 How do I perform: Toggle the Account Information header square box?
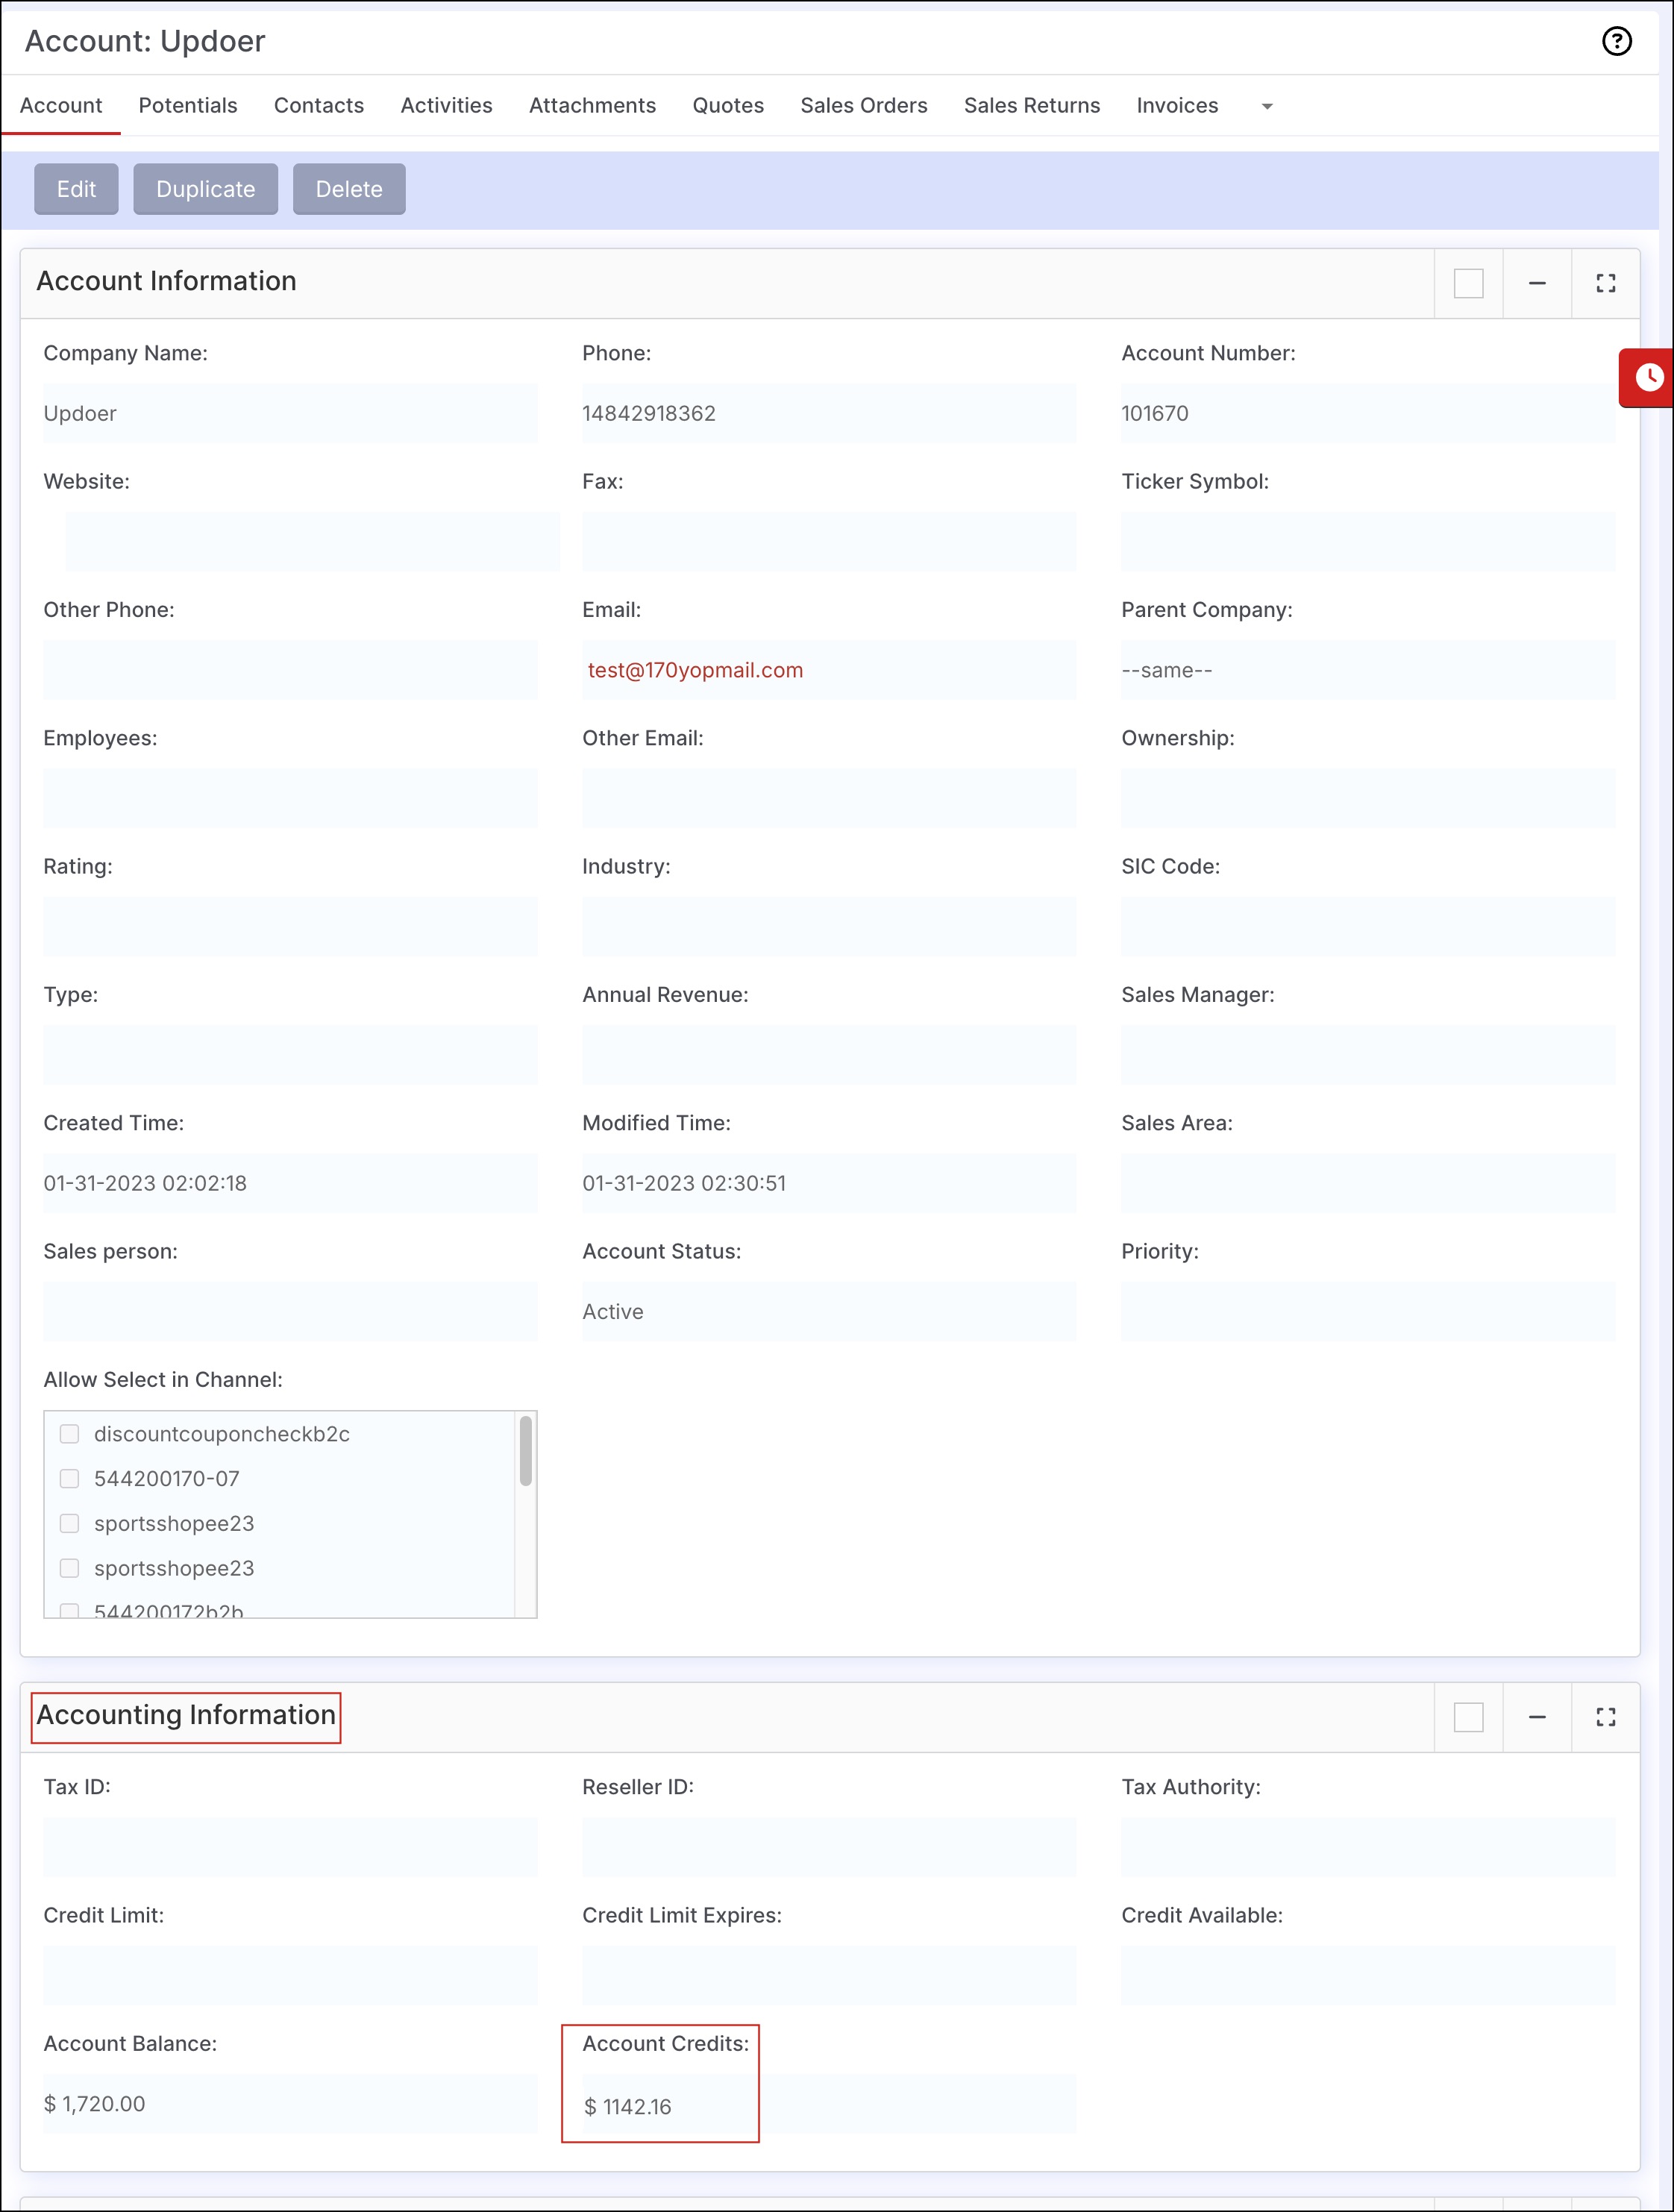point(1468,284)
